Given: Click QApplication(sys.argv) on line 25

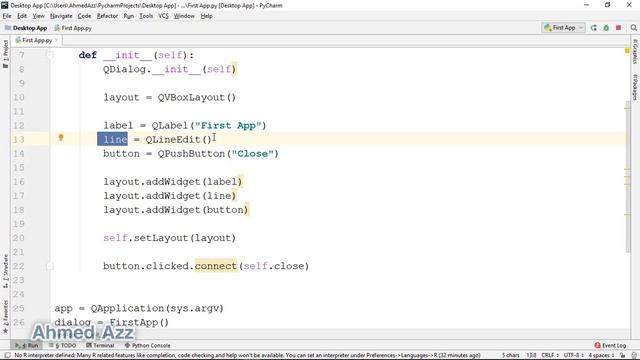Looking at the screenshot, I should 157,308.
